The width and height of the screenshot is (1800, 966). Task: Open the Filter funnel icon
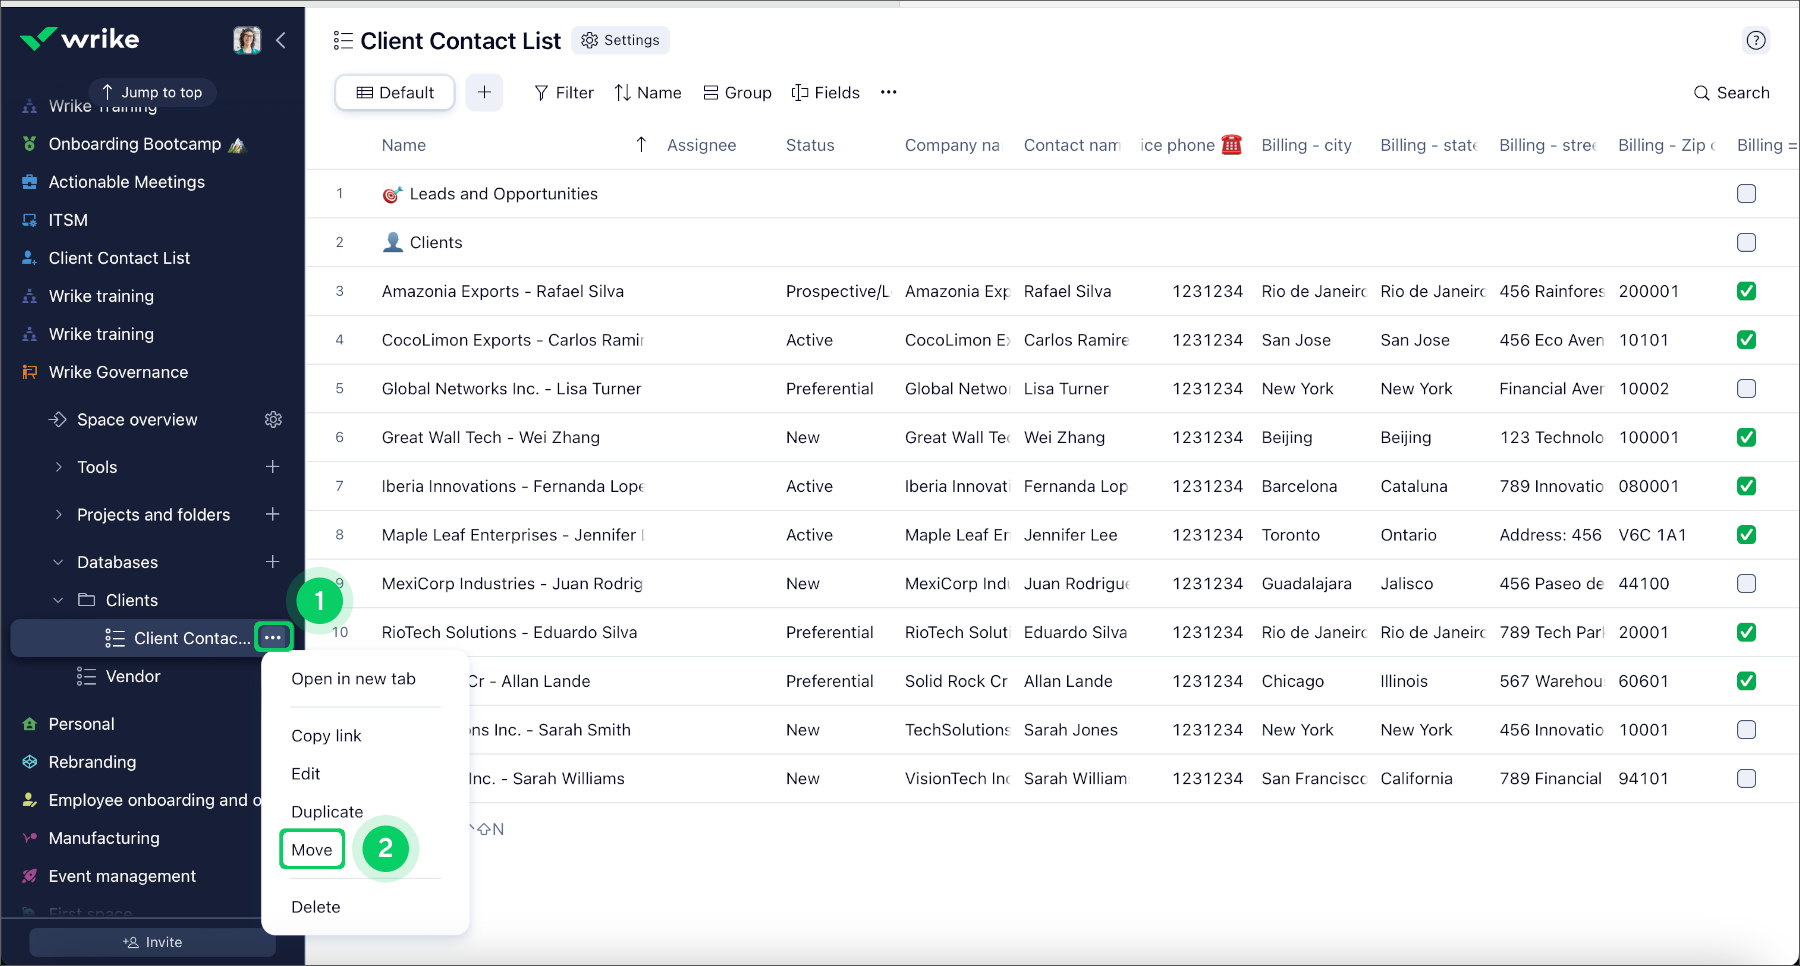tap(540, 92)
